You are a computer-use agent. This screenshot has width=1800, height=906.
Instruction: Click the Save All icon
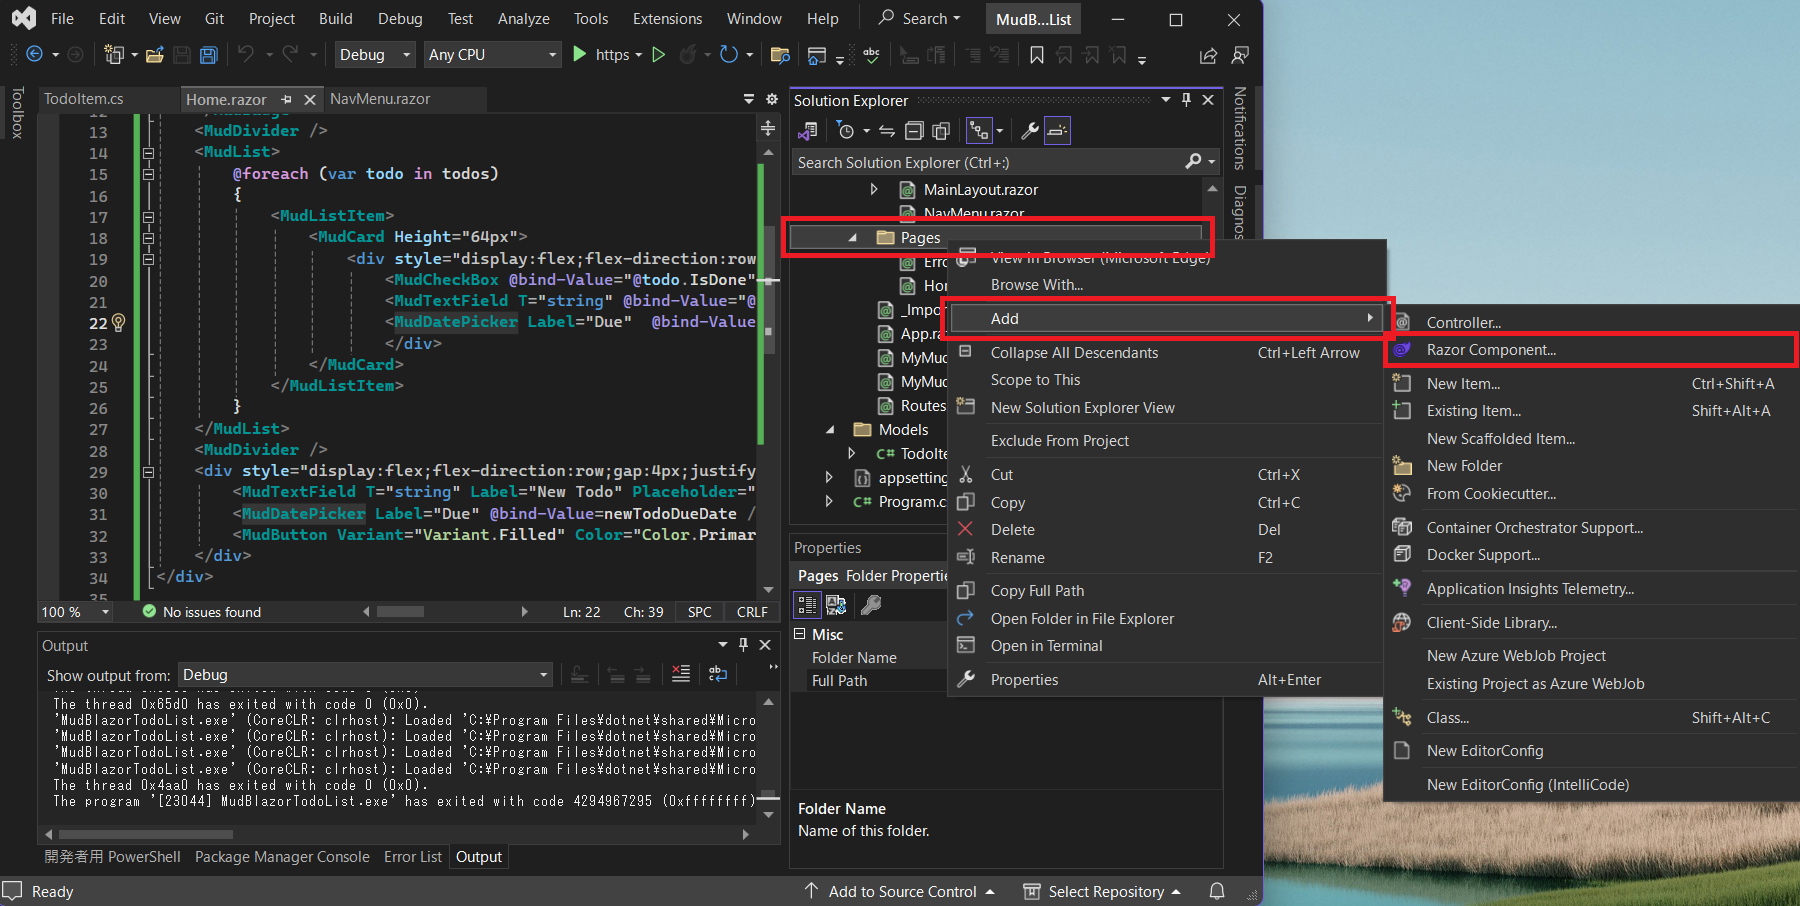[208, 55]
